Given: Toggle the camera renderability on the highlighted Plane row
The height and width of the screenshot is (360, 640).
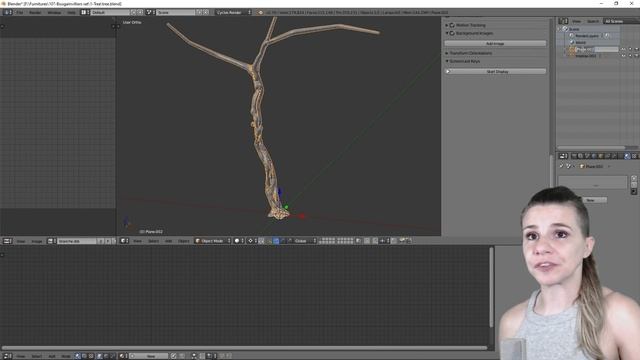Looking at the screenshot, I should point(636,49).
